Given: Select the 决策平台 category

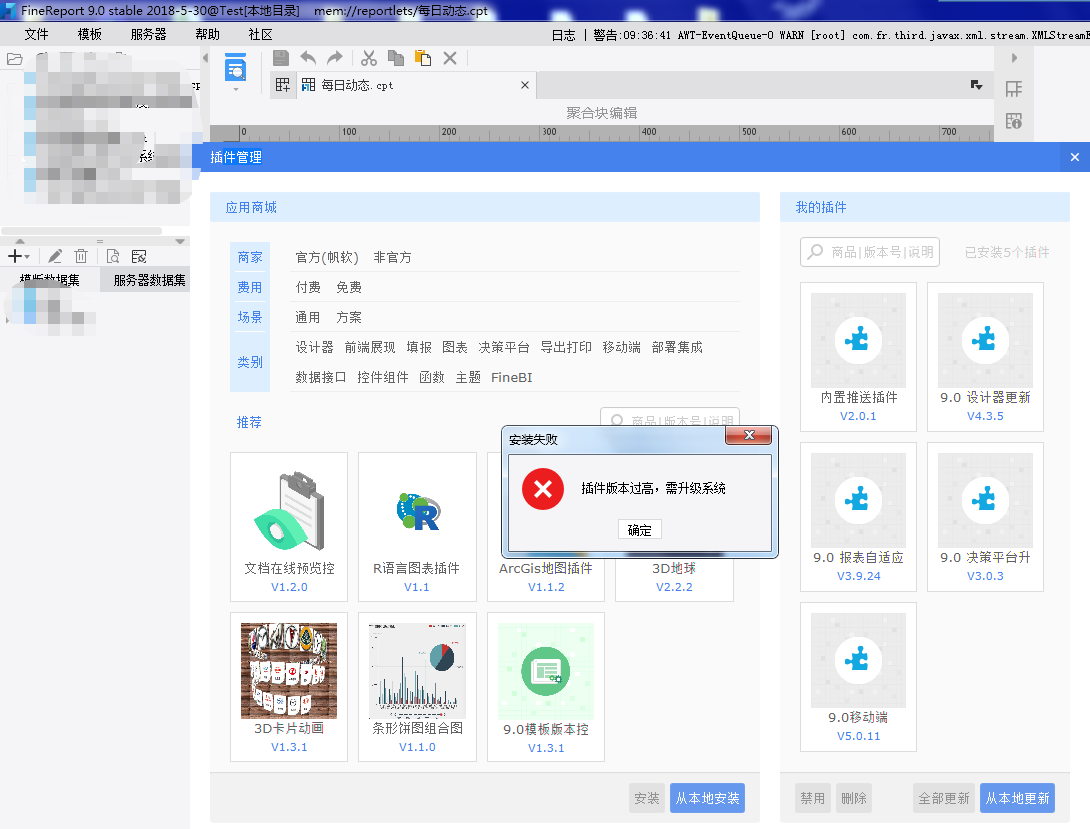Looking at the screenshot, I should pos(504,347).
